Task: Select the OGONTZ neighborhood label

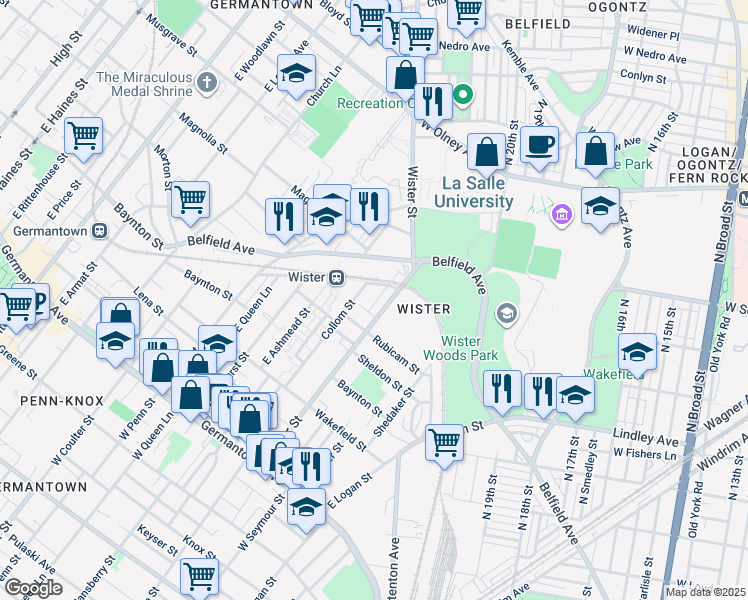Action: click(617, 7)
